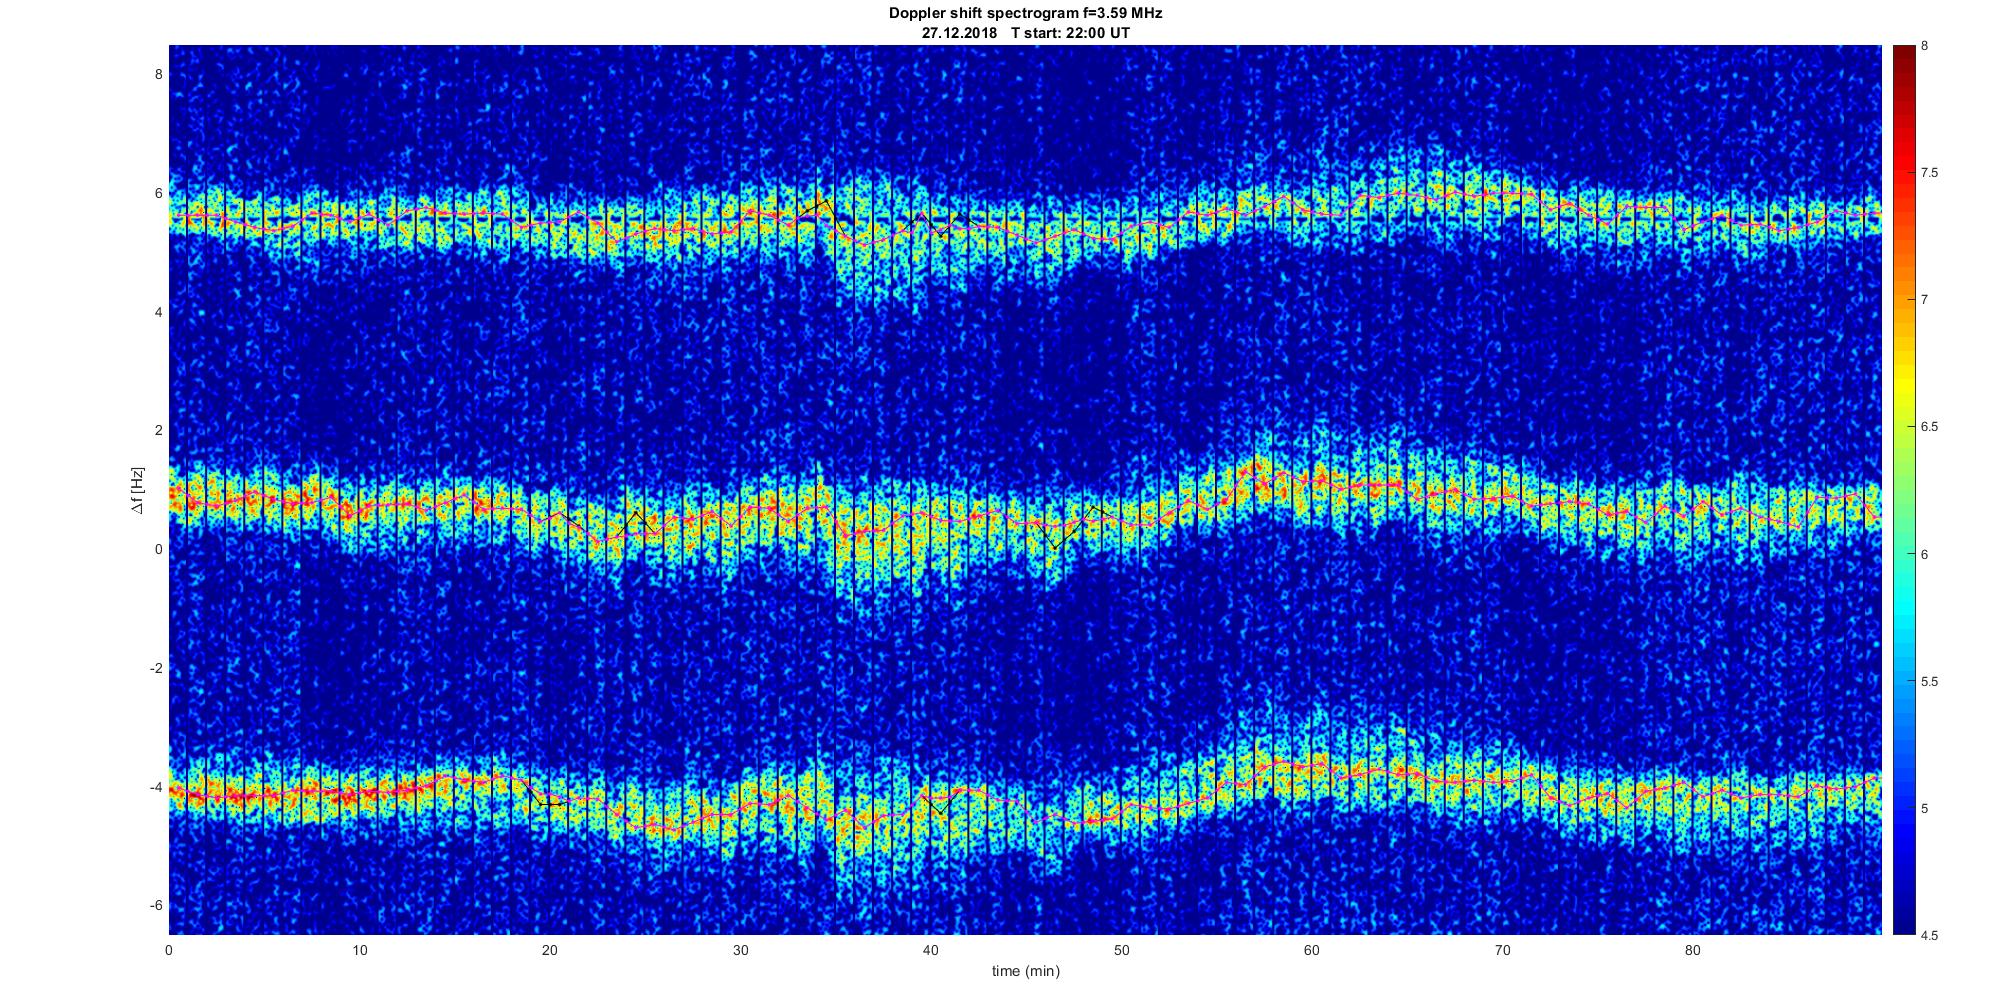Screen dimensions: 2000x1003
Task: Click the y-axis tick label 2
Action: (158, 430)
